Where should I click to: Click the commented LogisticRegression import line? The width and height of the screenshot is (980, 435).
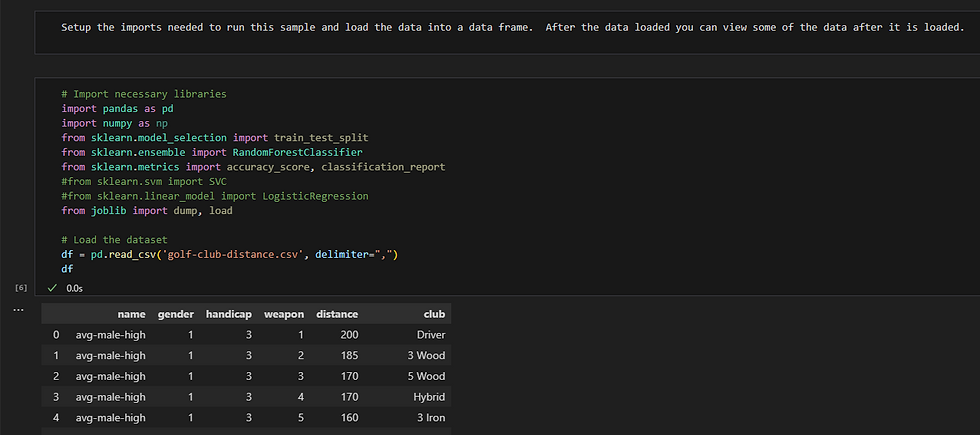click(215, 196)
